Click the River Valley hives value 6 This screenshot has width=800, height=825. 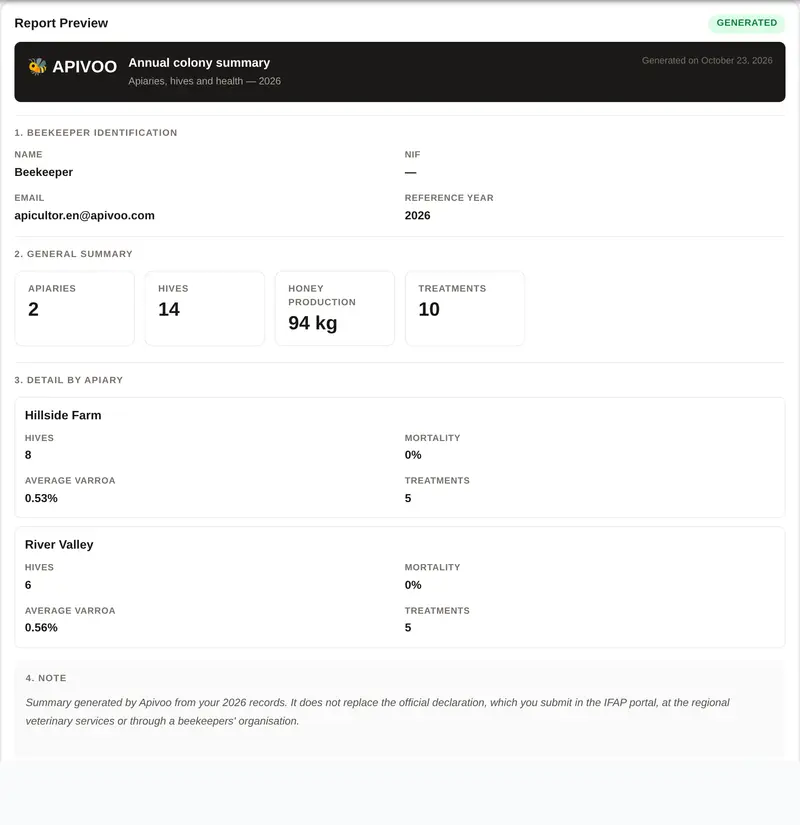[28, 585]
